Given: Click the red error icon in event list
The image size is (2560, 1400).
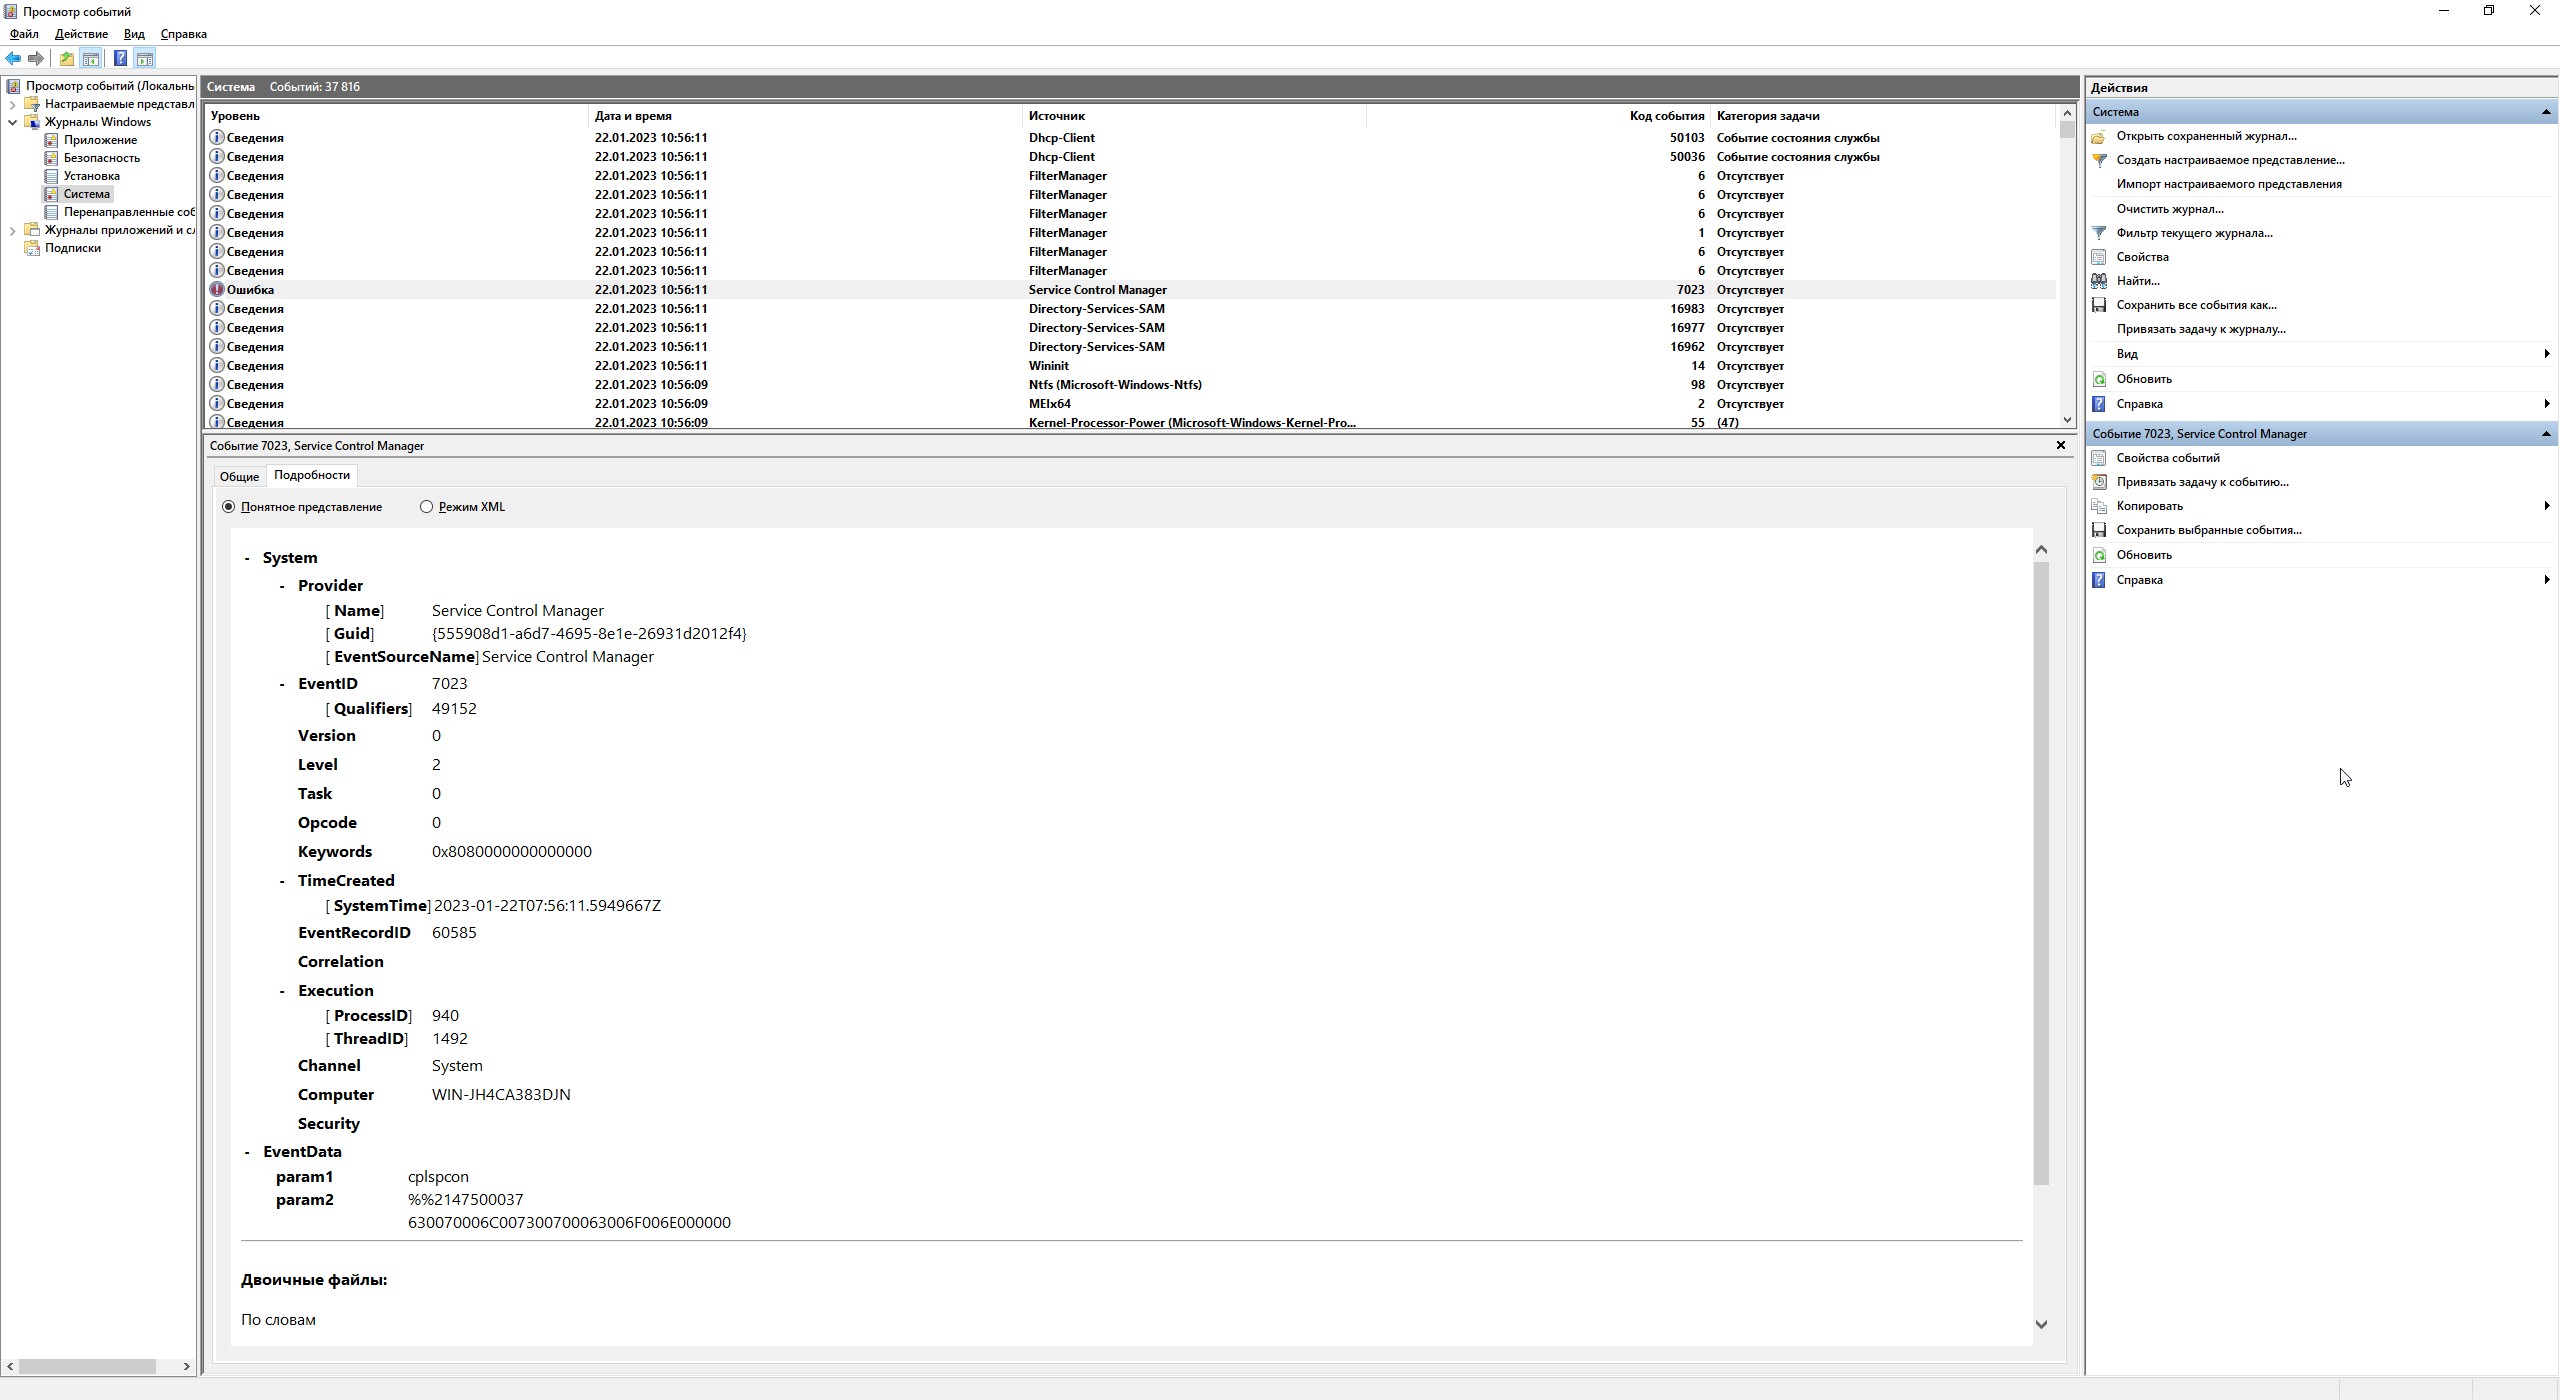Looking at the screenshot, I should tap(217, 290).
